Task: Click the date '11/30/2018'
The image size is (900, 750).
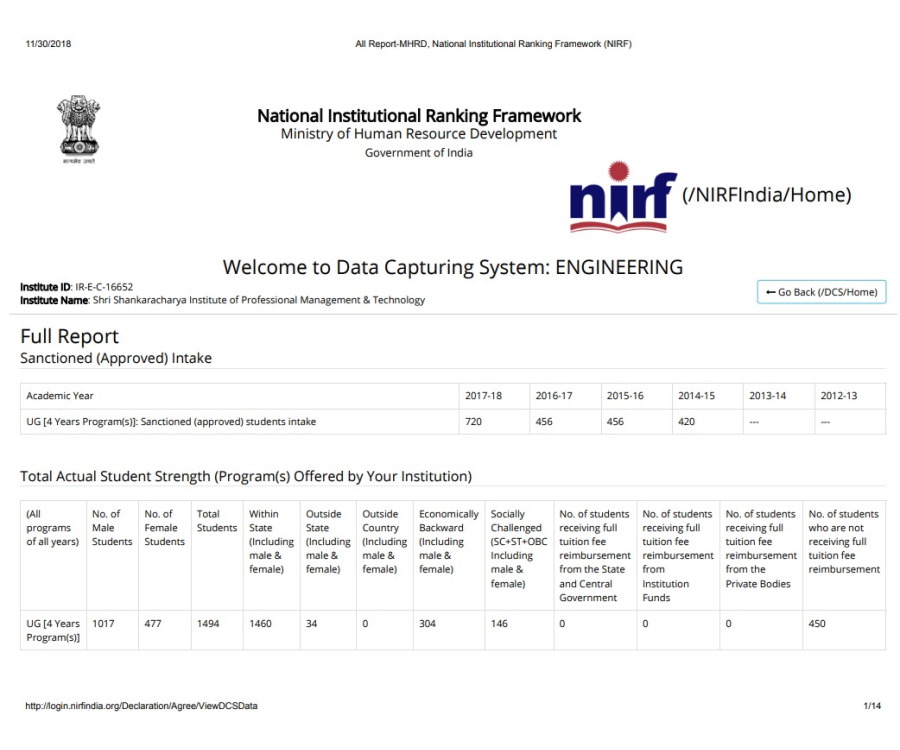Action: click(x=48, y=44)
